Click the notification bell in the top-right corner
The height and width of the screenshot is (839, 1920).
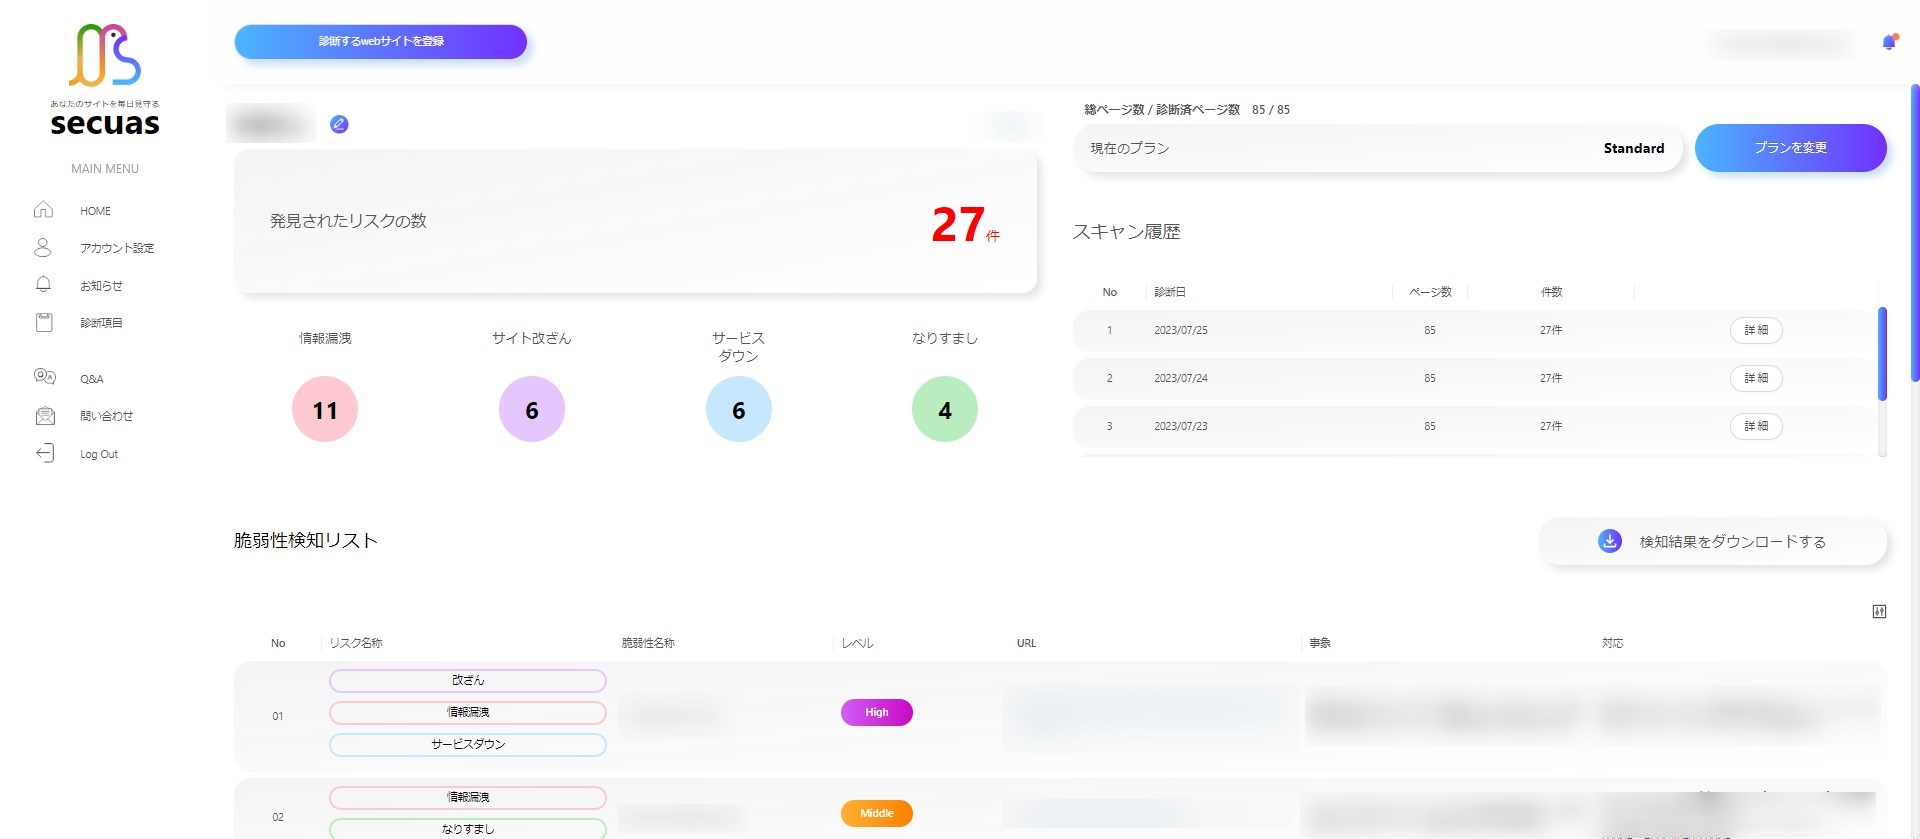[1888, 42]
